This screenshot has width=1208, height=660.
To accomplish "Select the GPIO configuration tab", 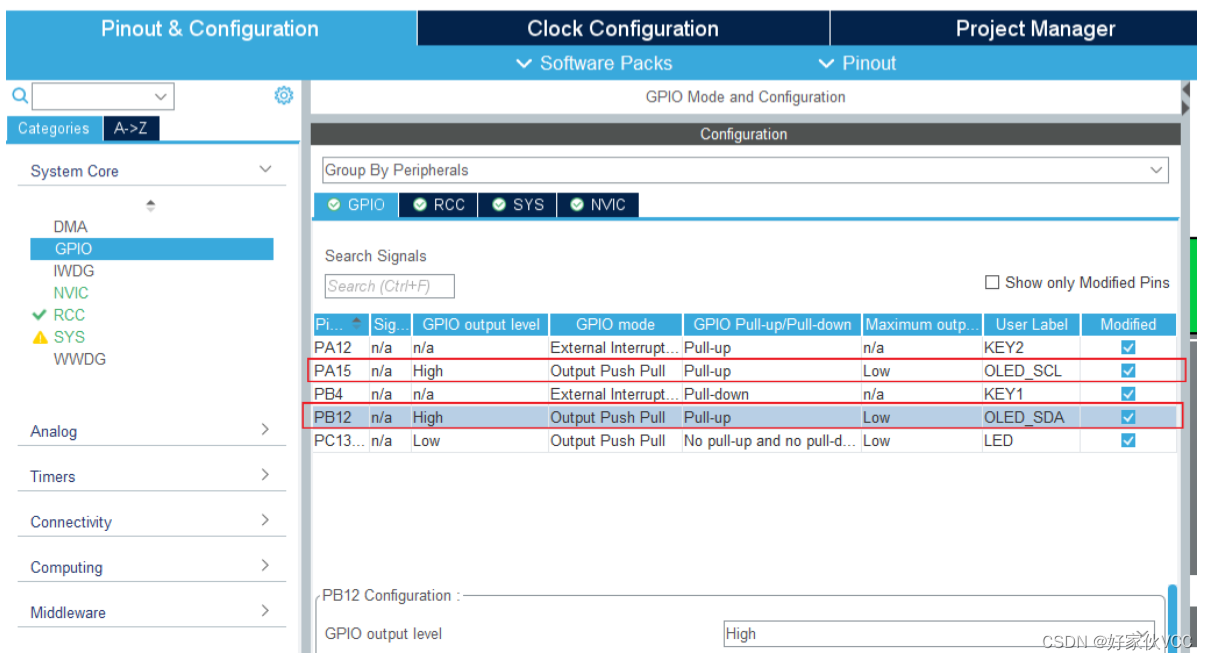I will (356, 205).
